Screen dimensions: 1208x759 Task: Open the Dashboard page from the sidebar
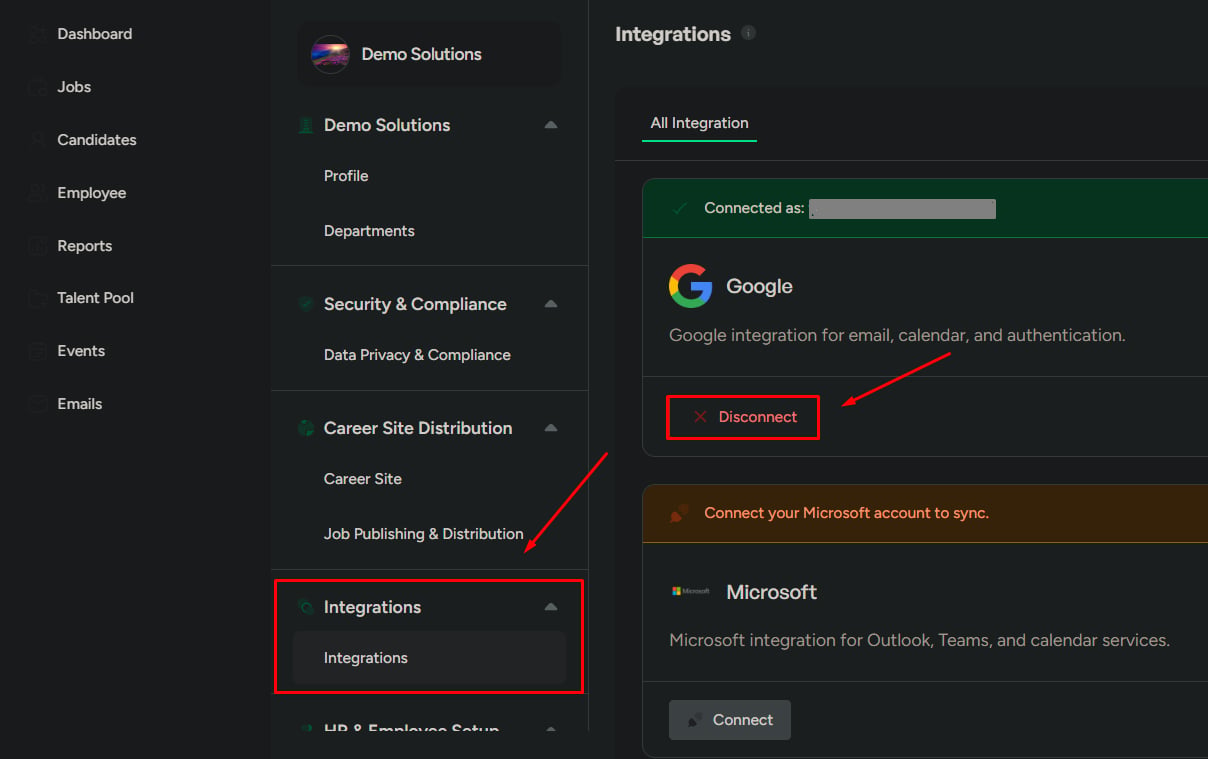coord(95,34)
